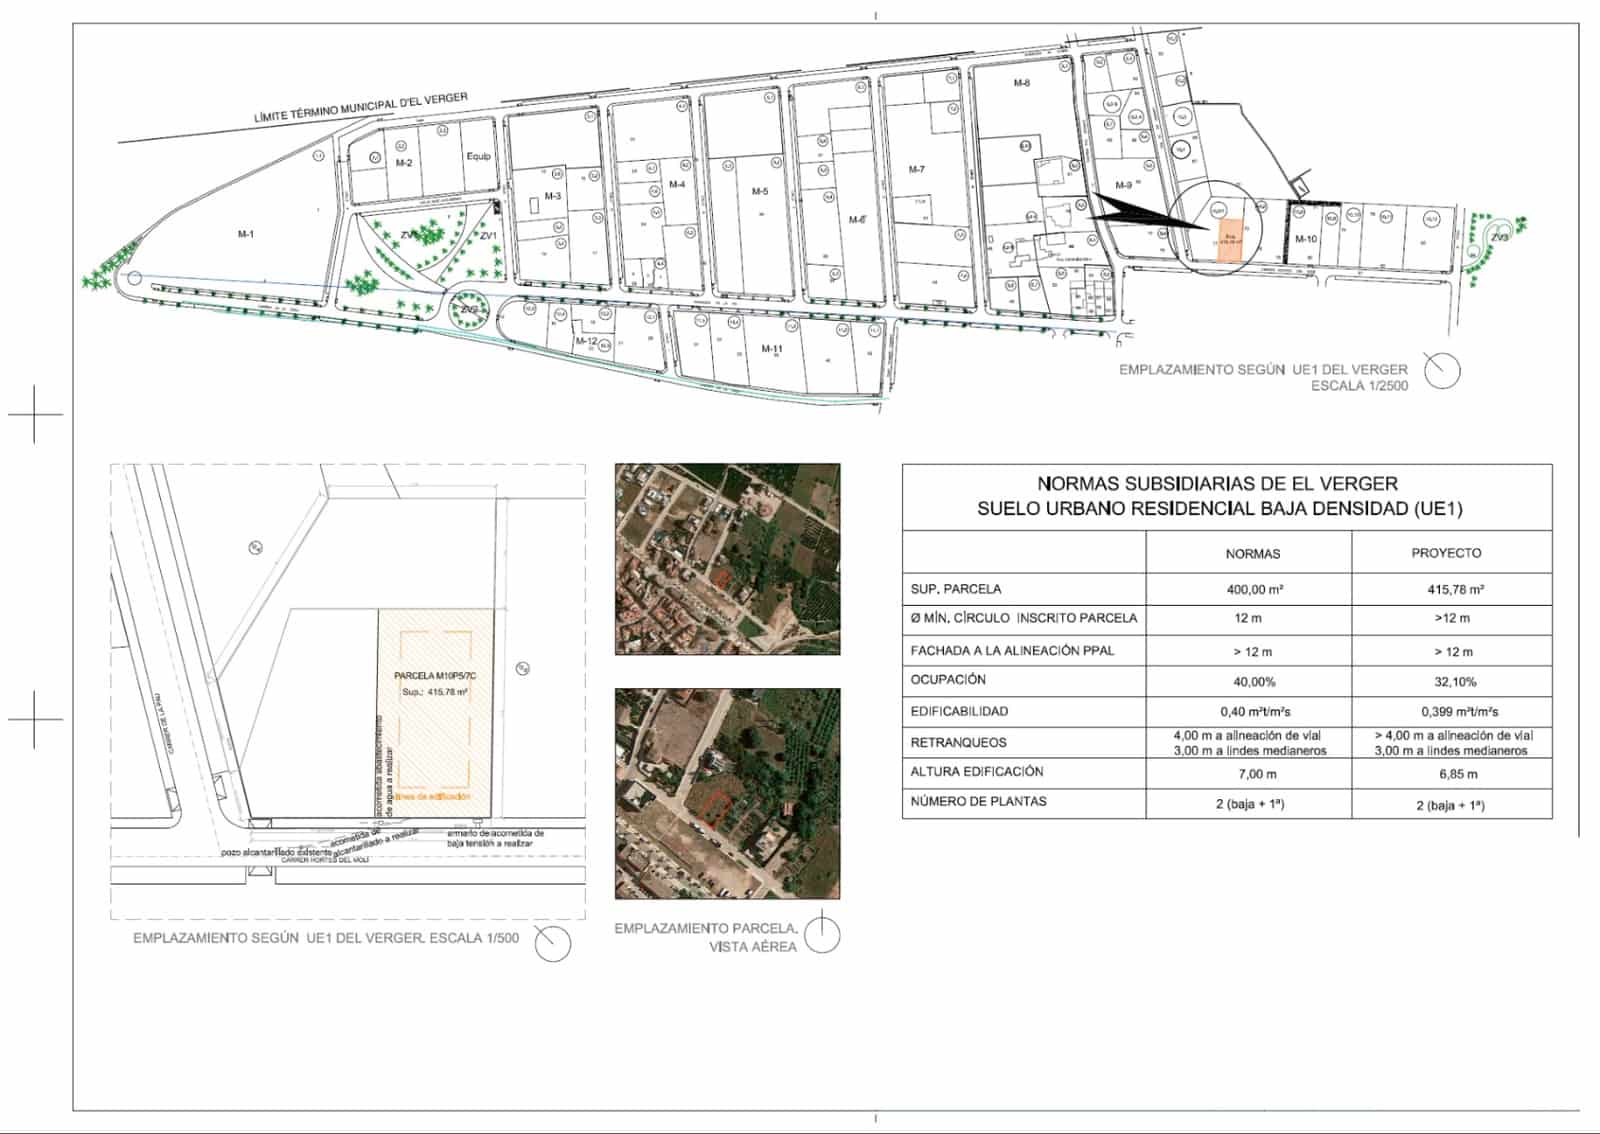Expand the Equip parcel next to M-2

pos(477,156)
